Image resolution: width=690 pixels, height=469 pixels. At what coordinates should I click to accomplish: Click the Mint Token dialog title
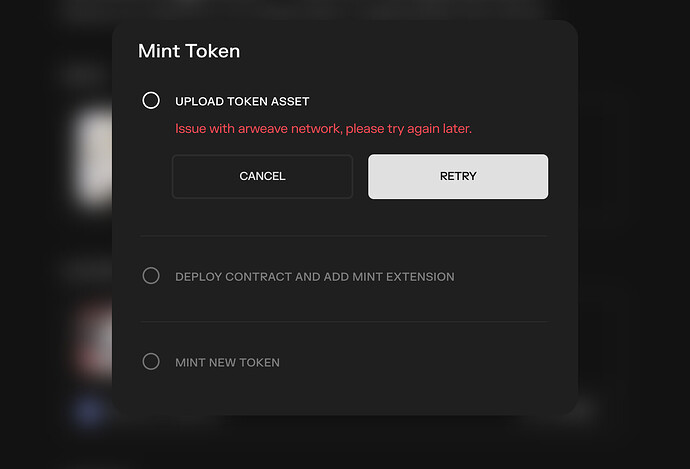click(x=189, y=51)
